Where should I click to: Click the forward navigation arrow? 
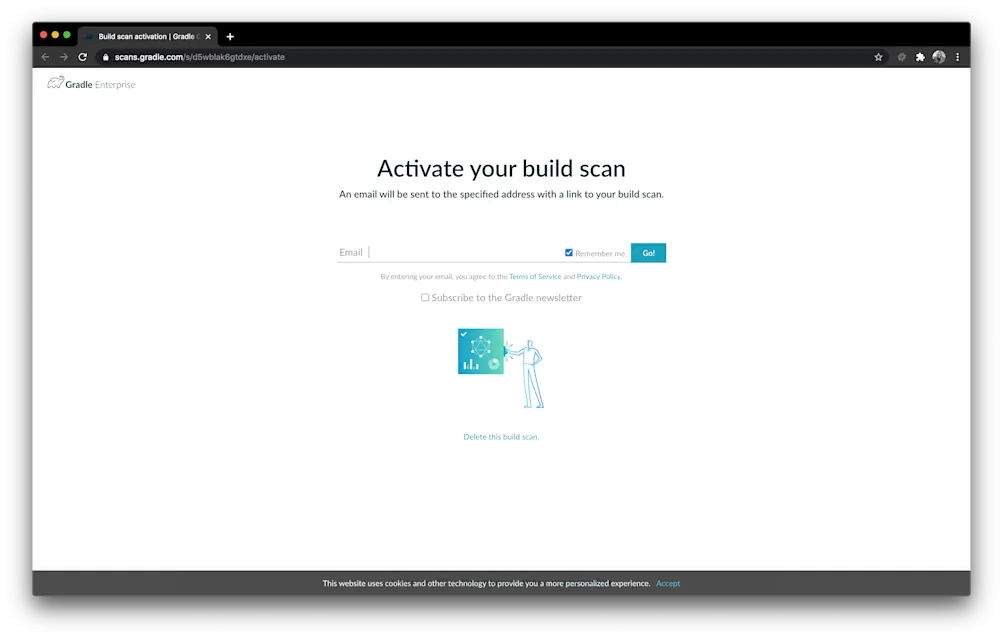[63, 57]
